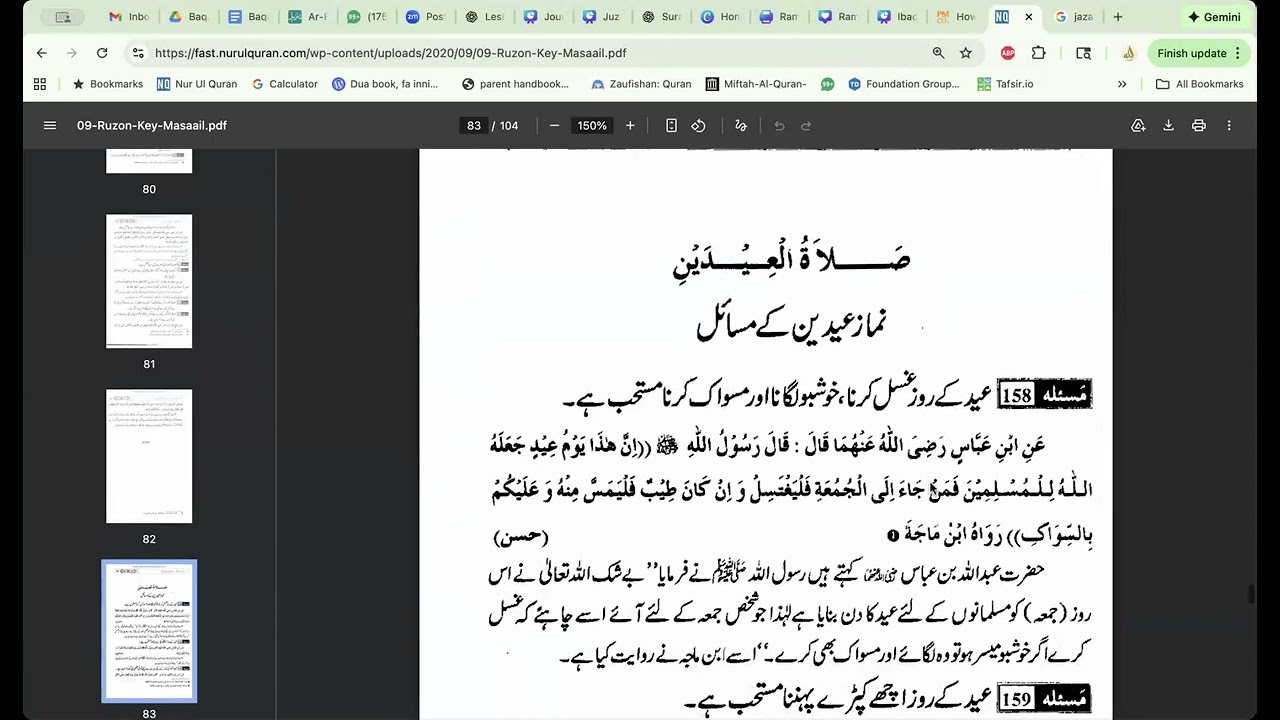Screen dimensions: 1280x720
Task: Open Dua book bookmark
Action: click(x=385, y=84)
